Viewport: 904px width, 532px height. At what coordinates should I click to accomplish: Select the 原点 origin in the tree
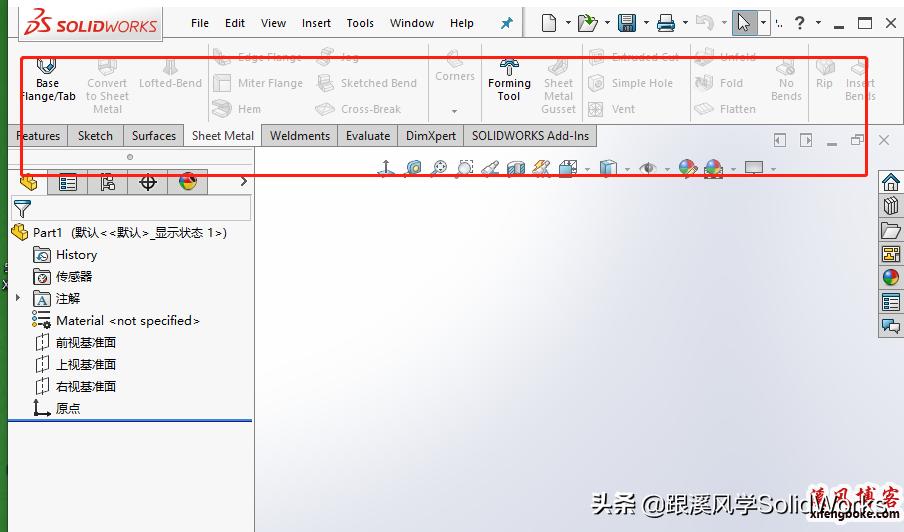click(56, 408)
